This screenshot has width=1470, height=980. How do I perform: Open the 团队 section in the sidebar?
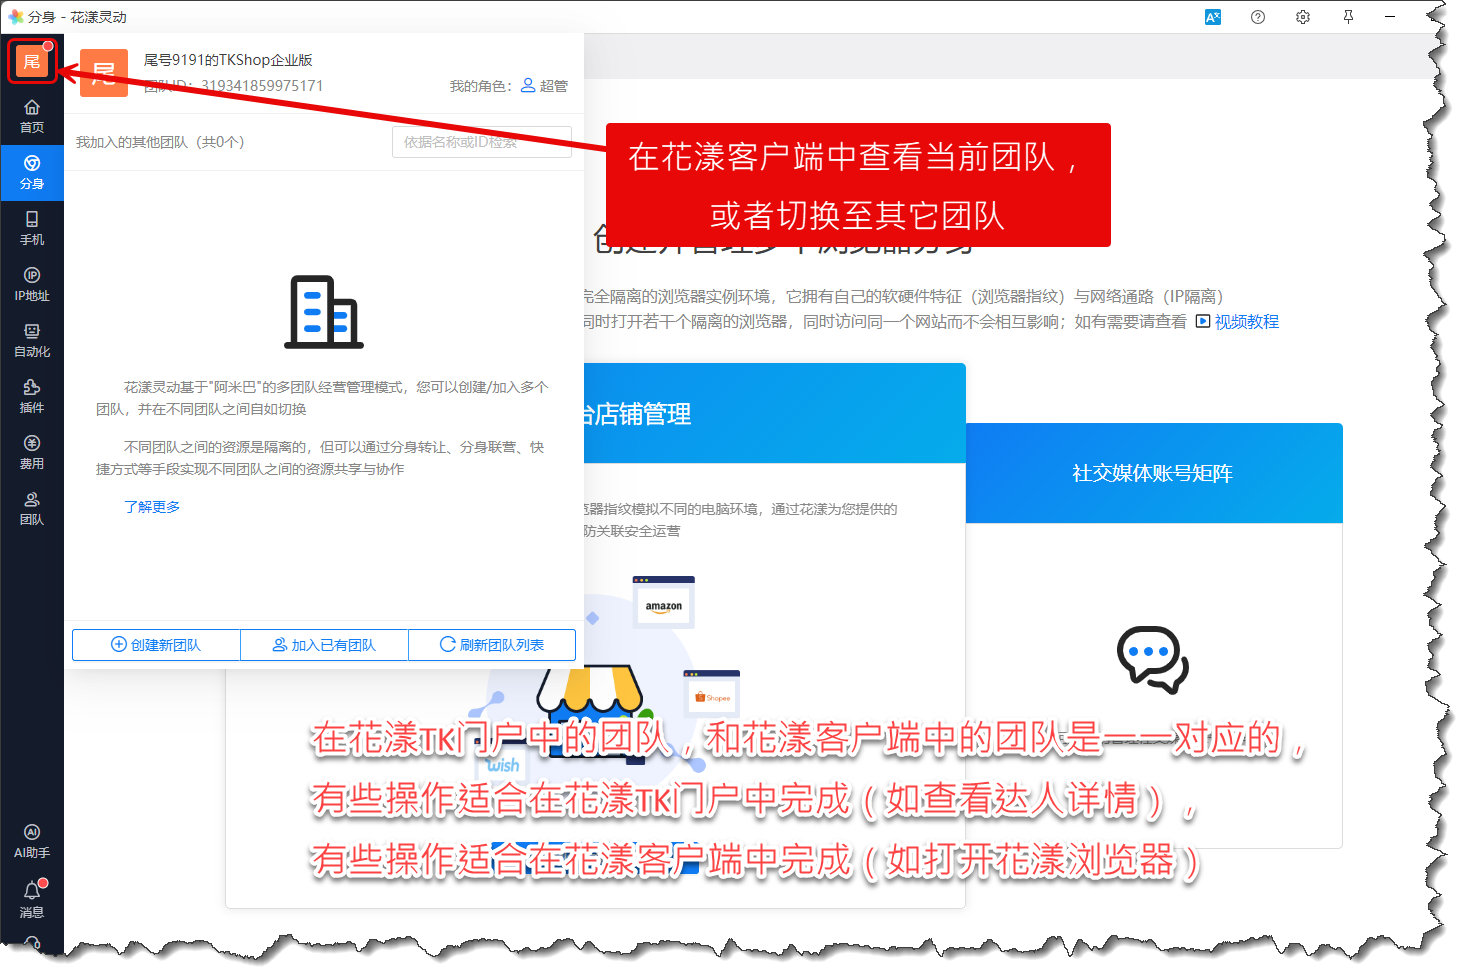tap(32, 509)
